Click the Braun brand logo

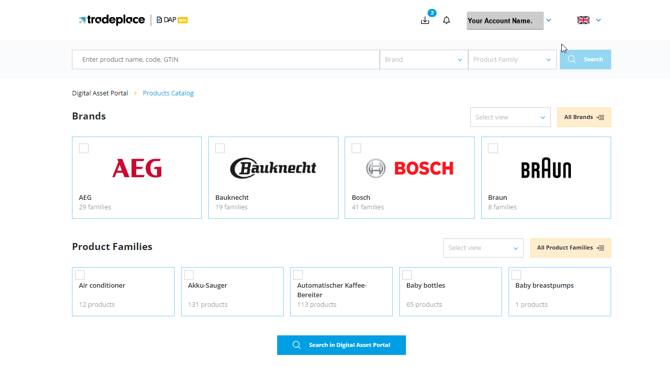click(546, 168)
